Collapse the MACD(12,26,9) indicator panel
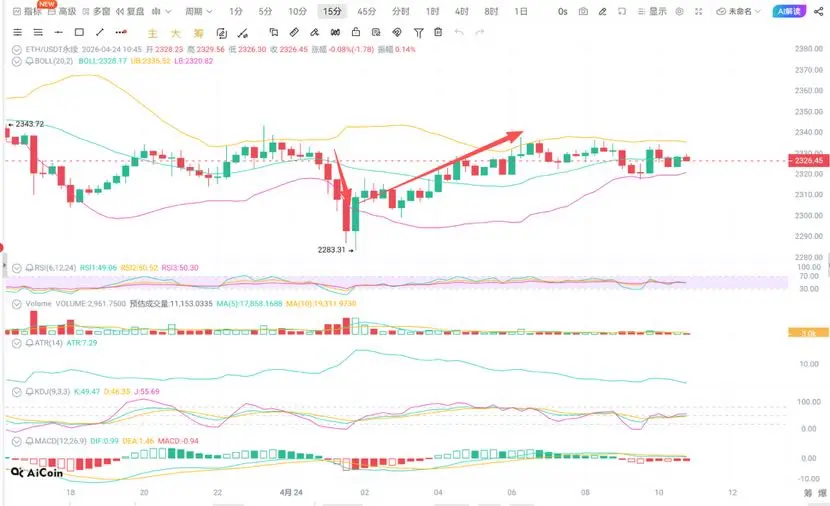The width and height of the screenshot is (830, 506). click(17, 441)
